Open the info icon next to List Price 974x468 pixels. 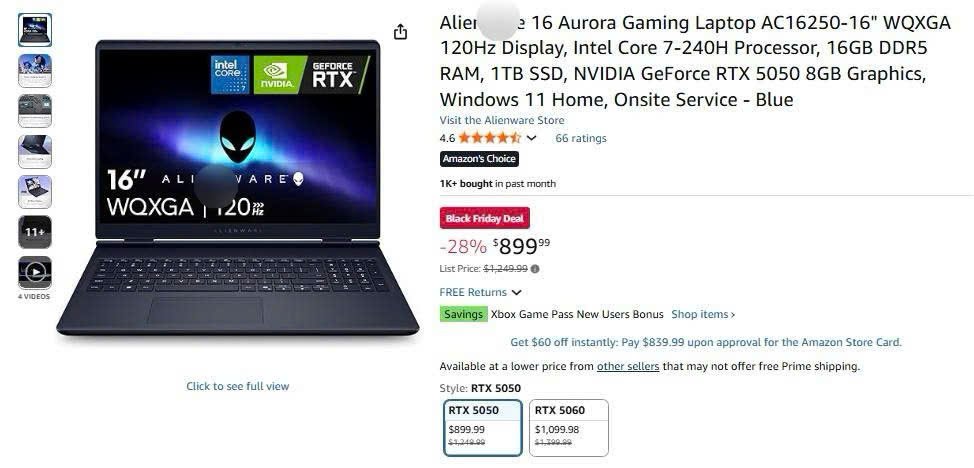click(535, 269)
